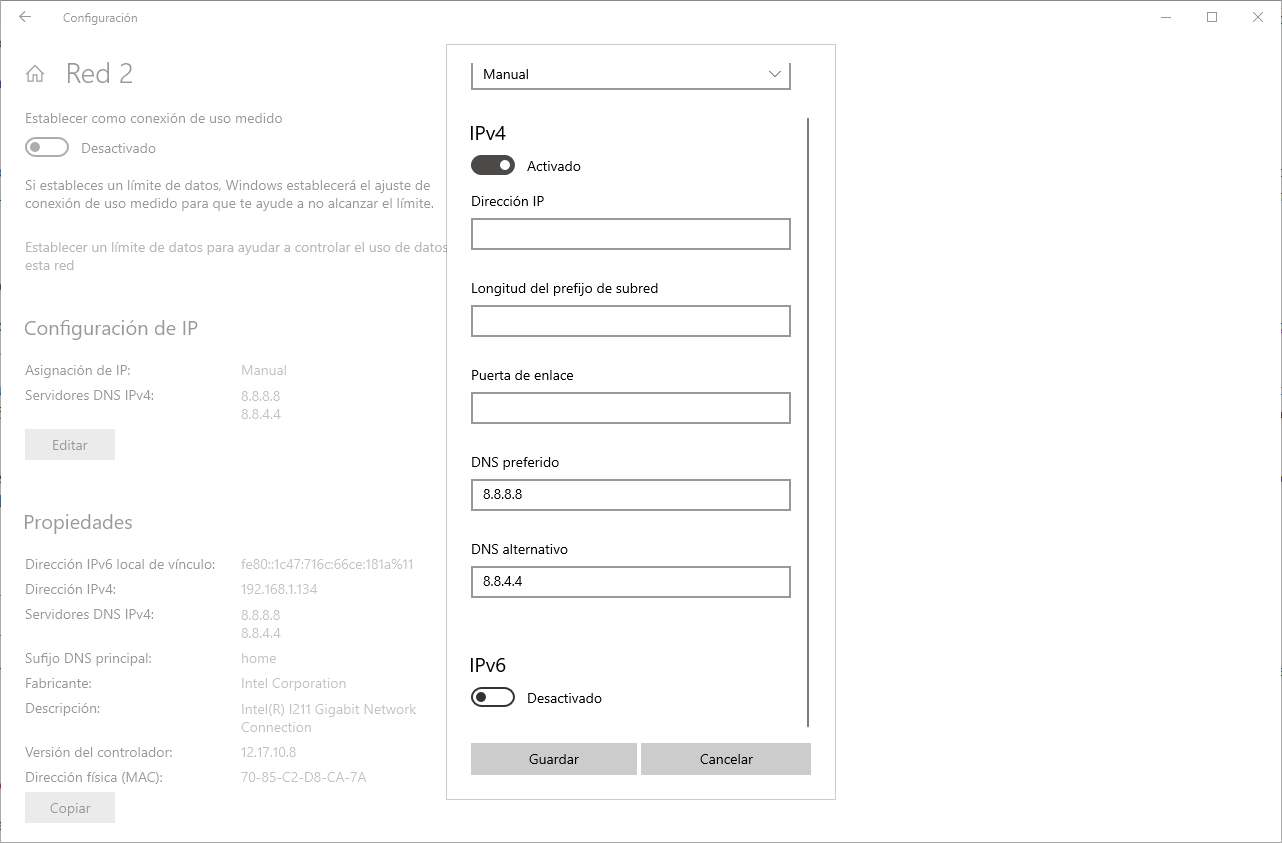
Task: Click the Dirección IP text field
Action: pyautogui.click(x=630, y=234)
